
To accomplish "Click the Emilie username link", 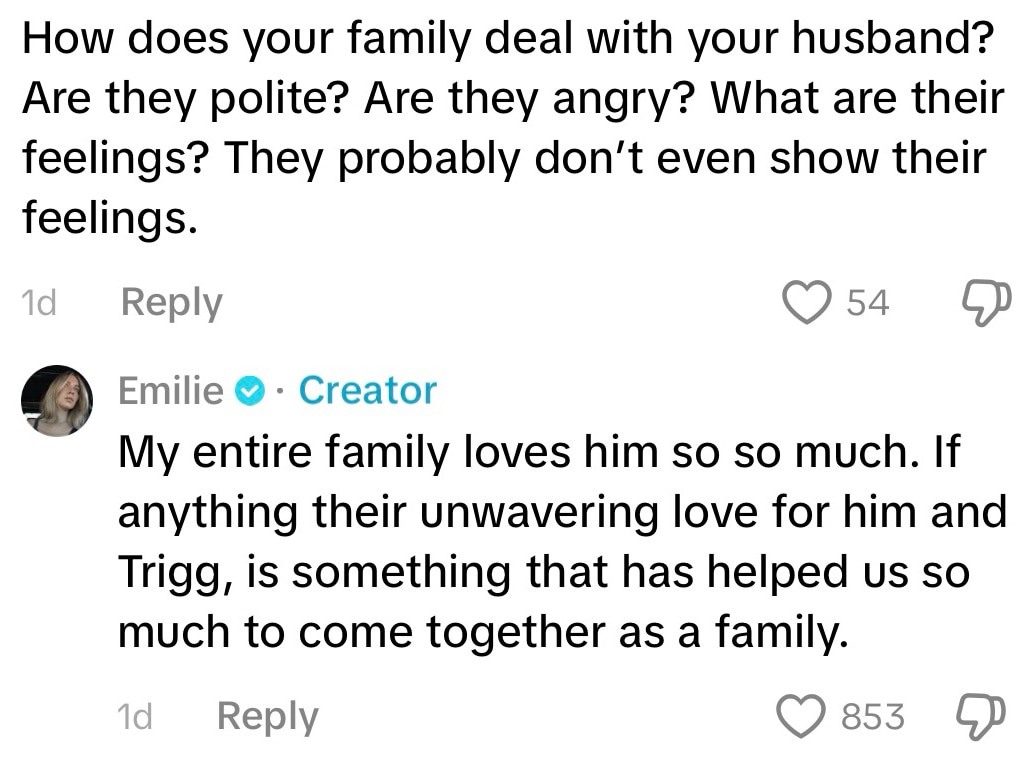I will [x=170, y=391].
